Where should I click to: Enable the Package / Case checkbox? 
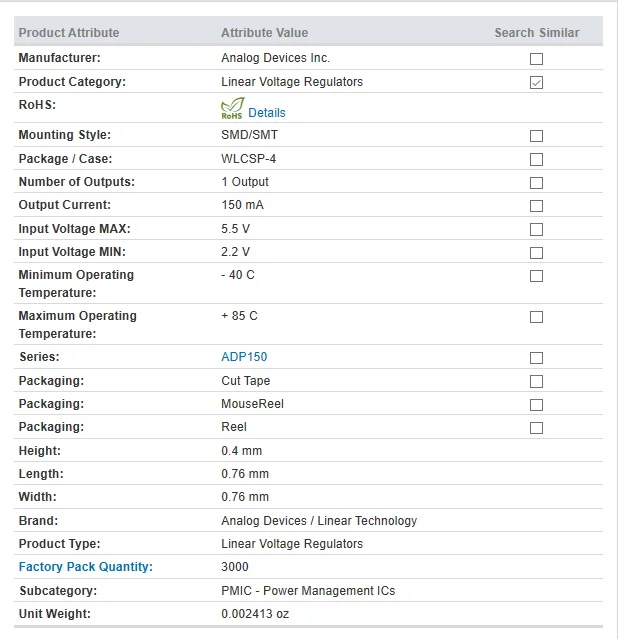pyautogui.click(x=536, y=159)
